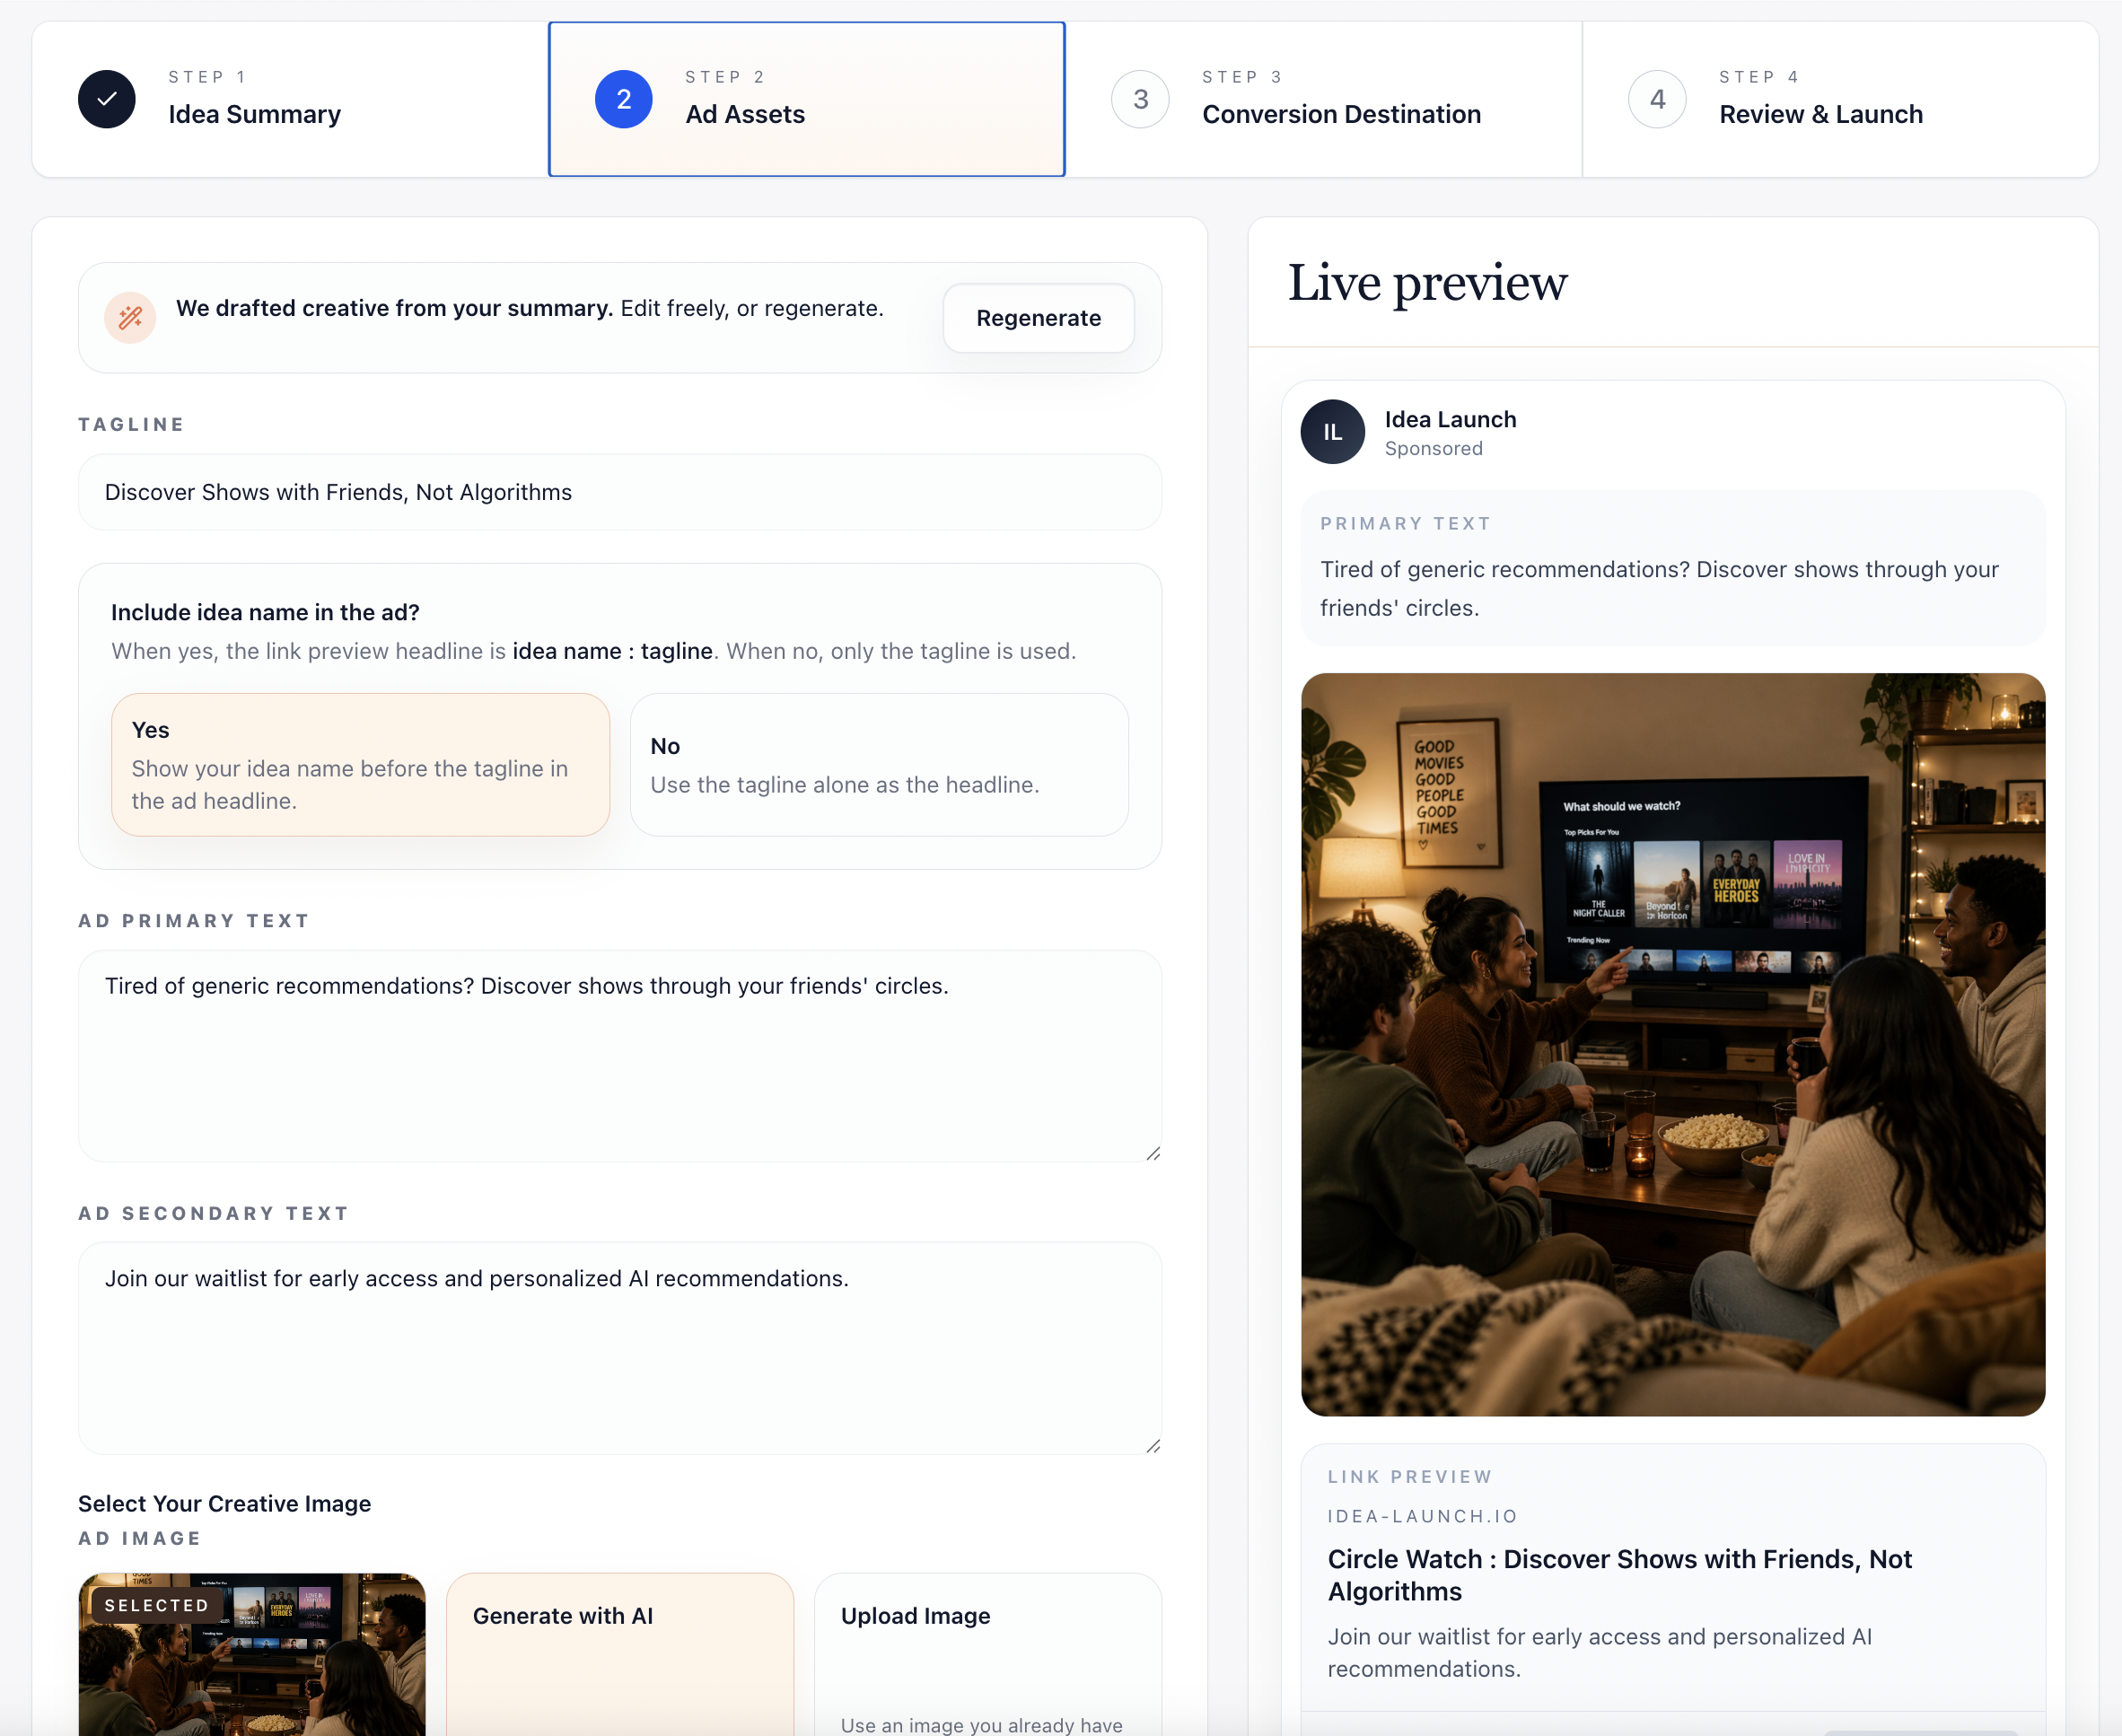Choose the Upload Image card
The height and width of the screenshot is (1736, 2122).
[x=988, y=1654]
